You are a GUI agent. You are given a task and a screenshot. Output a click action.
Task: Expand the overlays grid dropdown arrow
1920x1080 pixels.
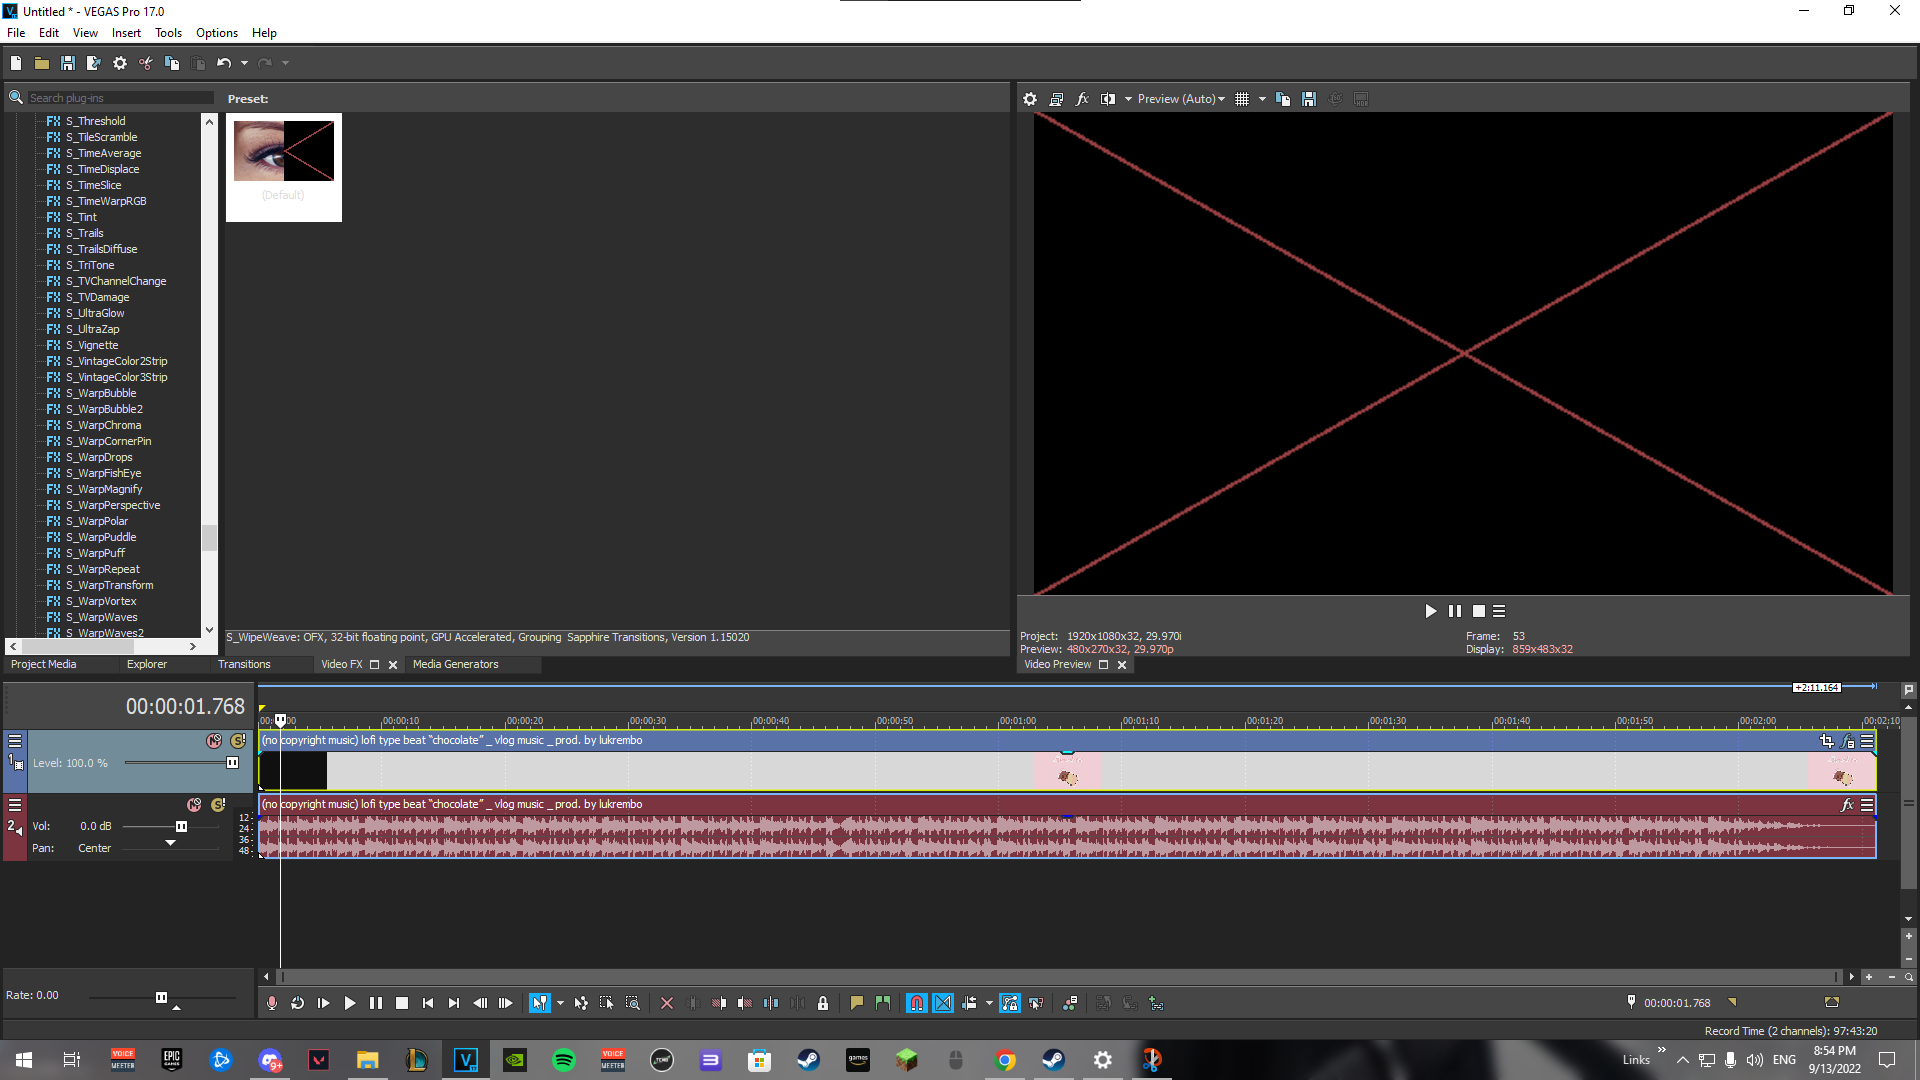(1262, 99)
